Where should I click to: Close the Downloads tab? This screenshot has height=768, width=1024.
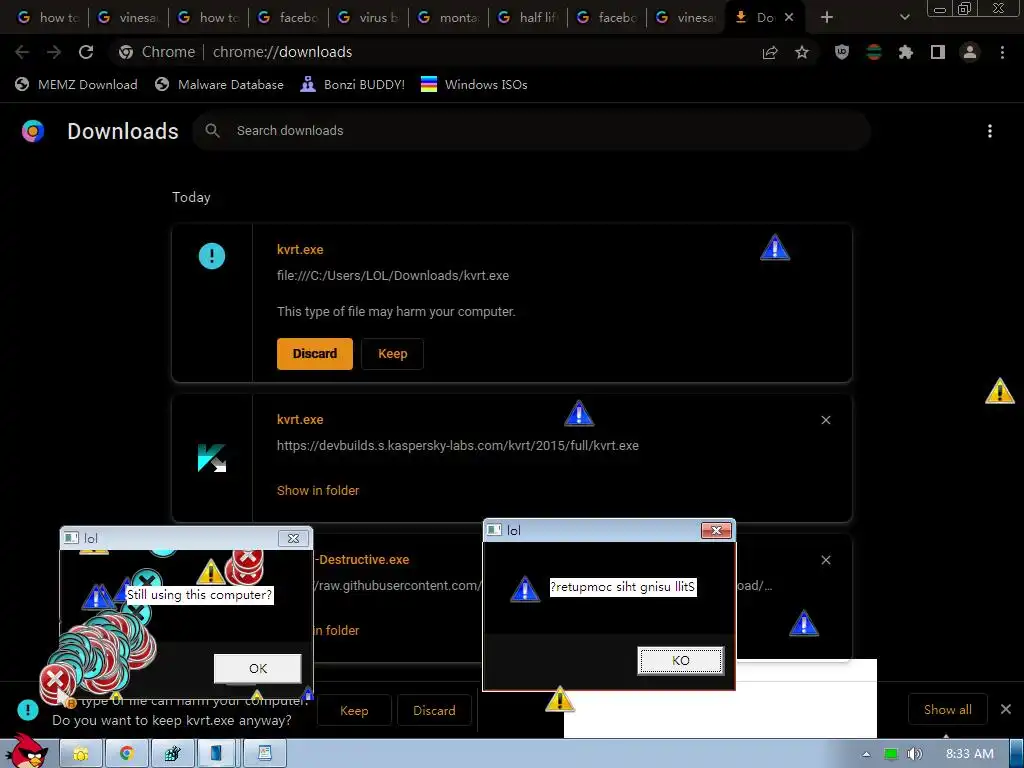pyautogui.click(x=789, y=17)
